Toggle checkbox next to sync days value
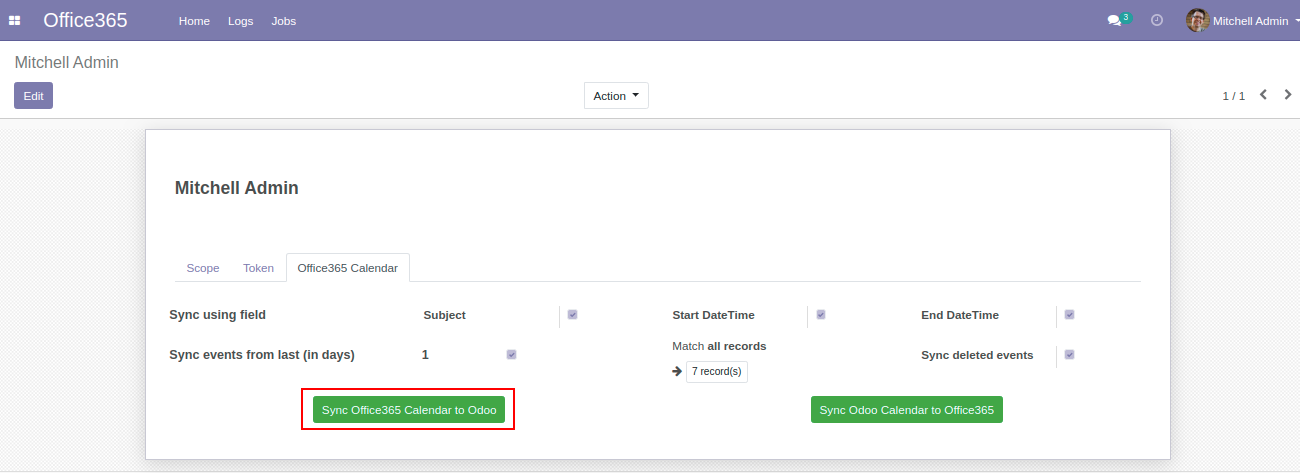 point(512,355)
